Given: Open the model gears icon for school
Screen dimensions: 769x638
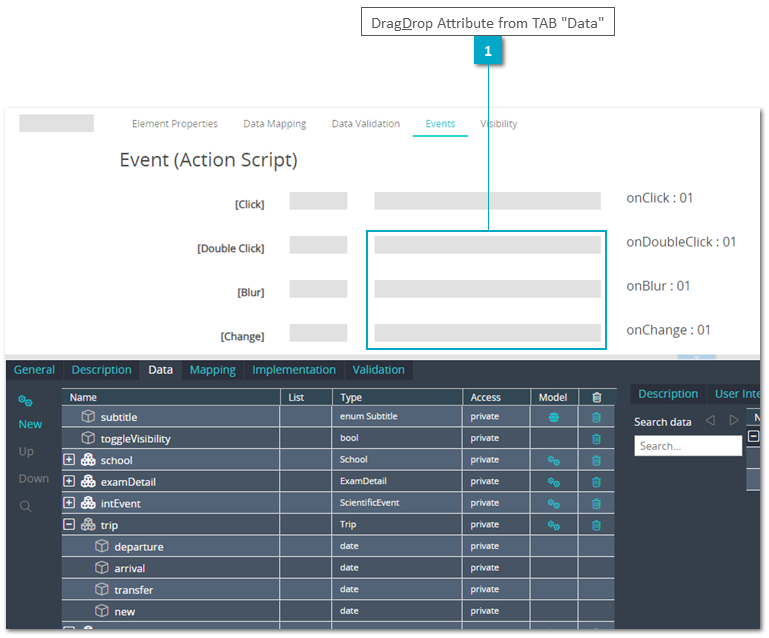Looking at the screenshot, I should tap(554, 460).
